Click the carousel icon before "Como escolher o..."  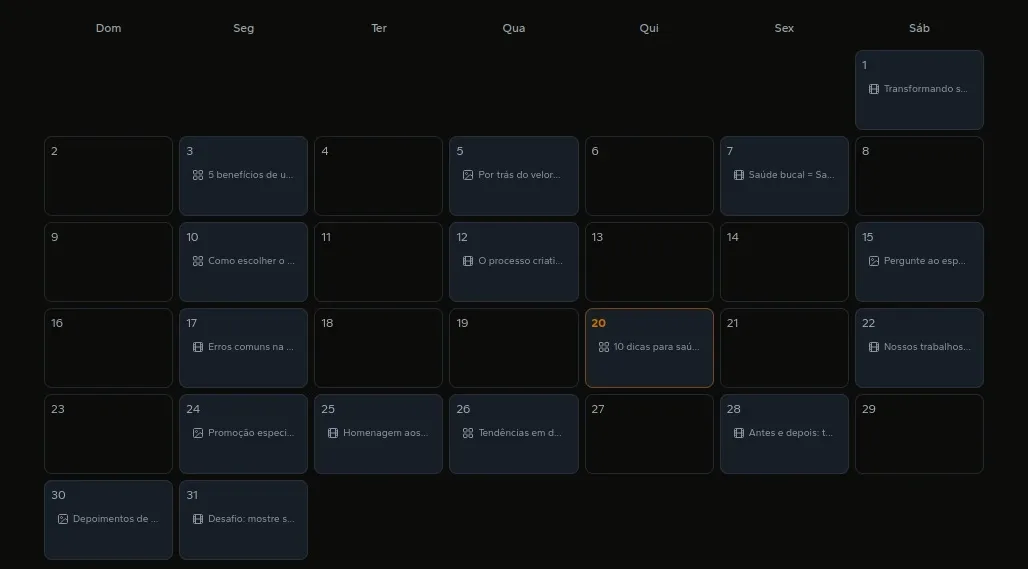pyautogui.click(x=197, y=261)
